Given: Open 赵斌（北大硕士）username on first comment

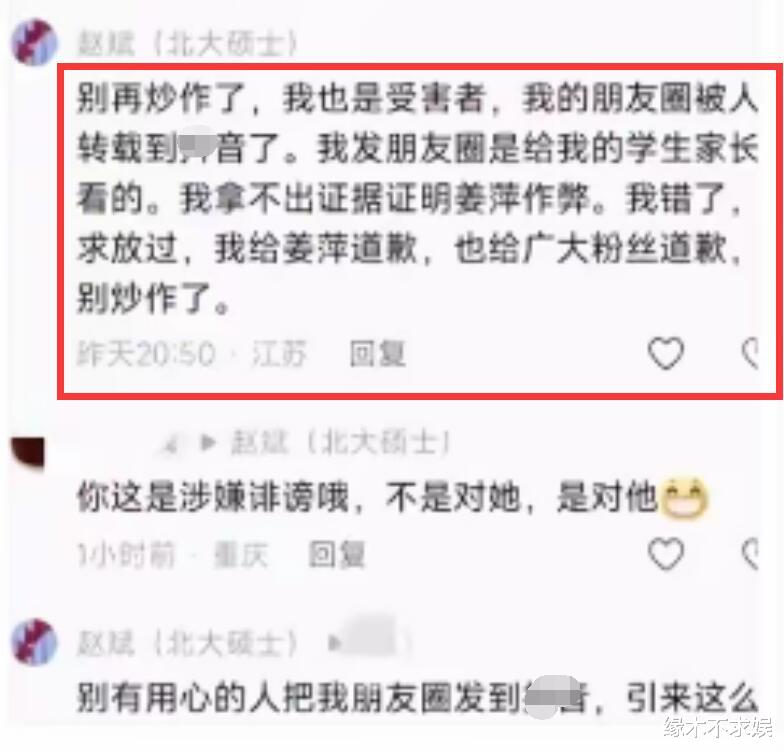Looking at the screenshot, I should 188,44.
